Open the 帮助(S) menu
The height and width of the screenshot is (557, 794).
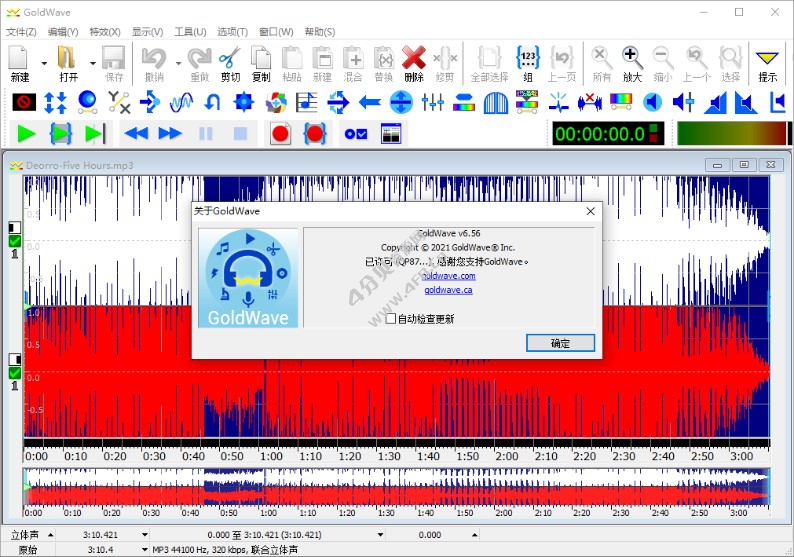(320, 32)
